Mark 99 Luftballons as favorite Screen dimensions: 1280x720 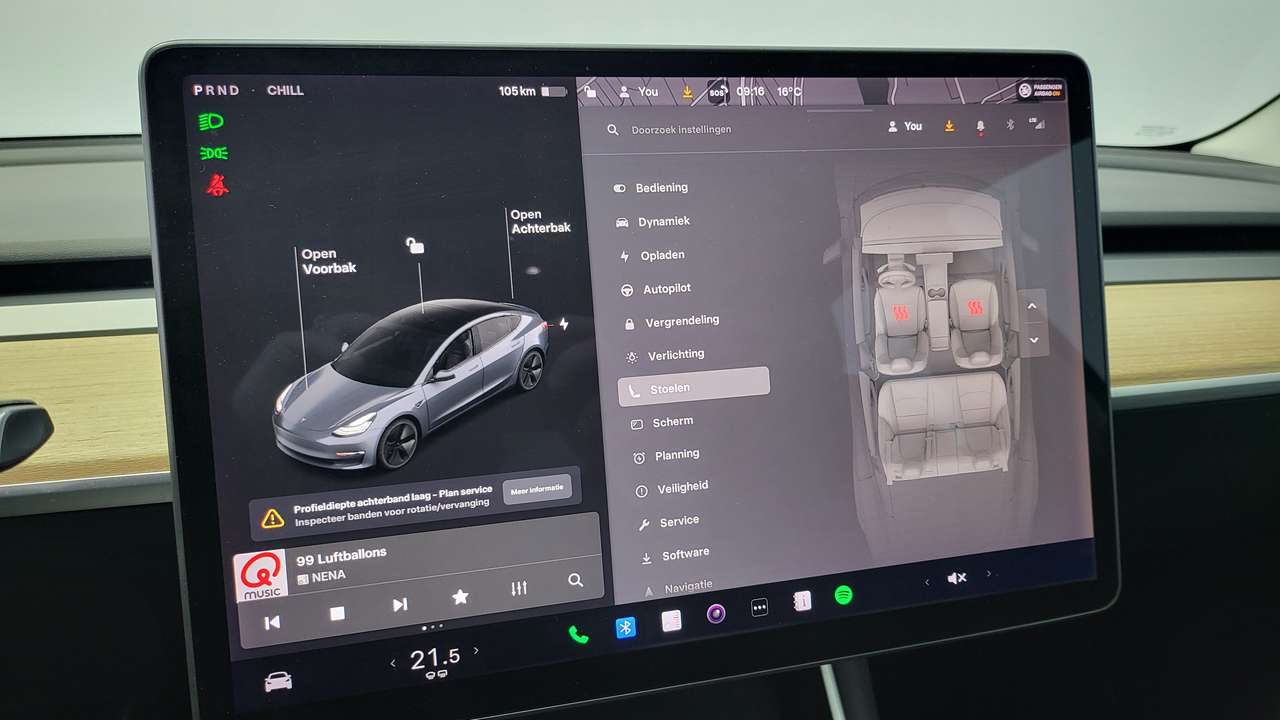[x=460, y=597]
